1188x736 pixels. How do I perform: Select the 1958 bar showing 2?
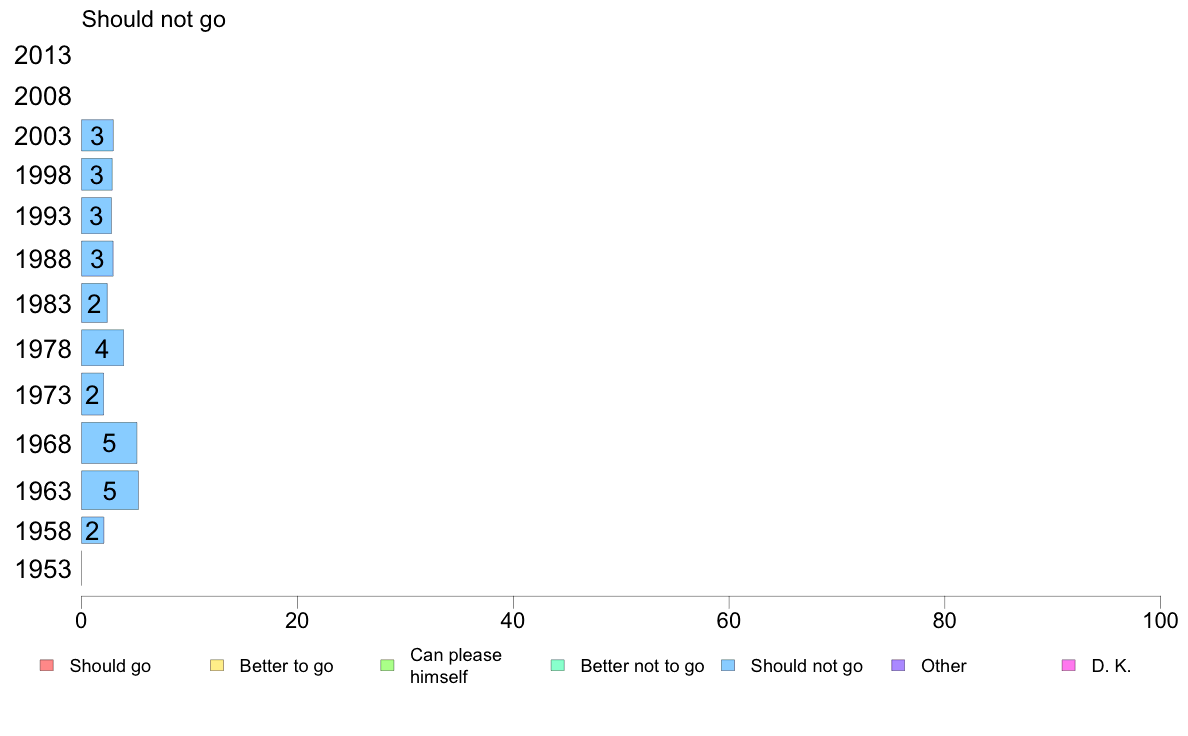pos(92,531)
